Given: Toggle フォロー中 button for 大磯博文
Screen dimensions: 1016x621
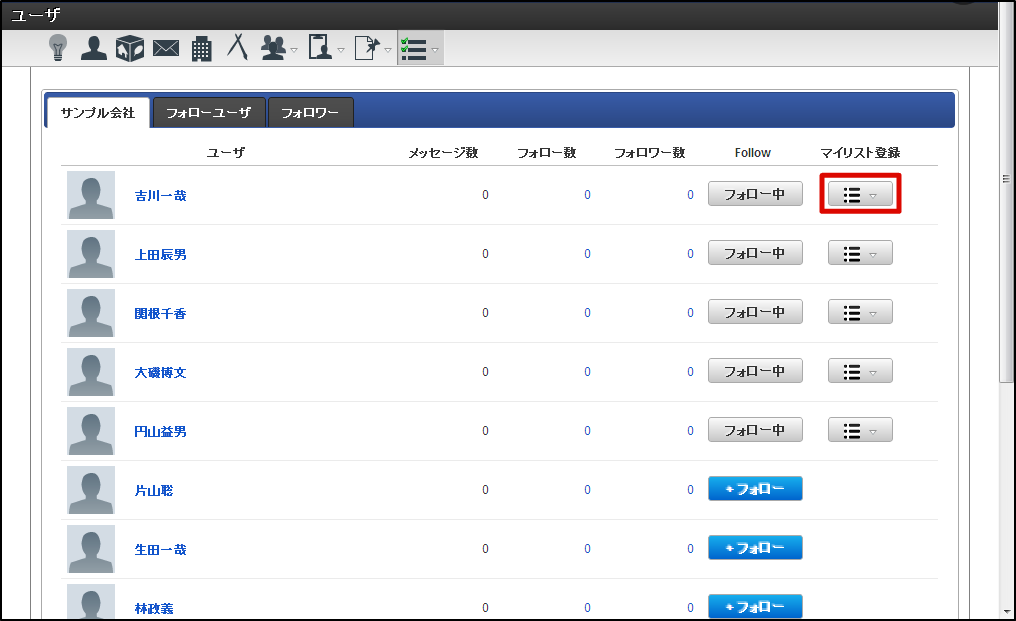Looking at the screenshot, I should tap(755, 371).
